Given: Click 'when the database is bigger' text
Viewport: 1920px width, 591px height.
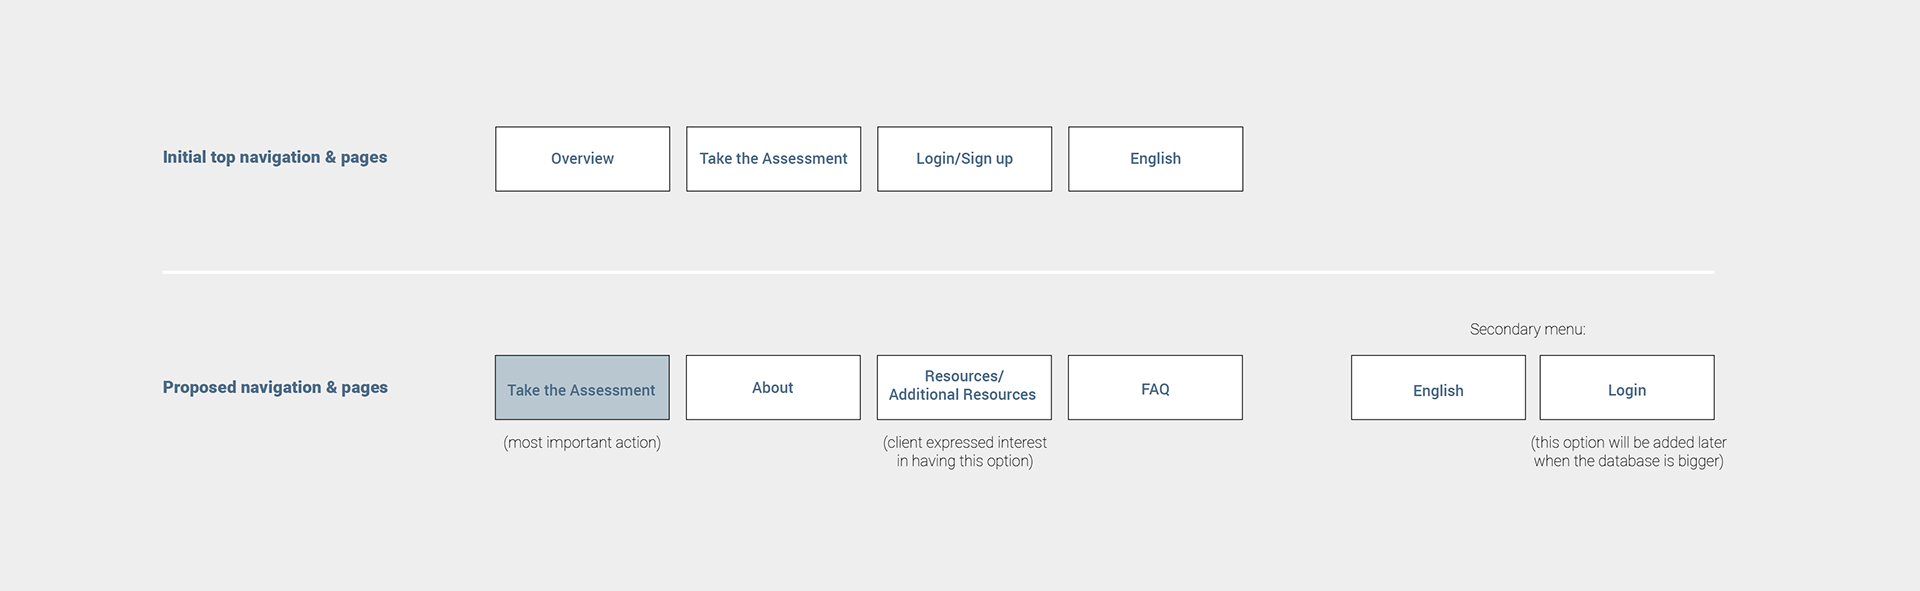Looking at the screenshot, I should (1628, 461).
